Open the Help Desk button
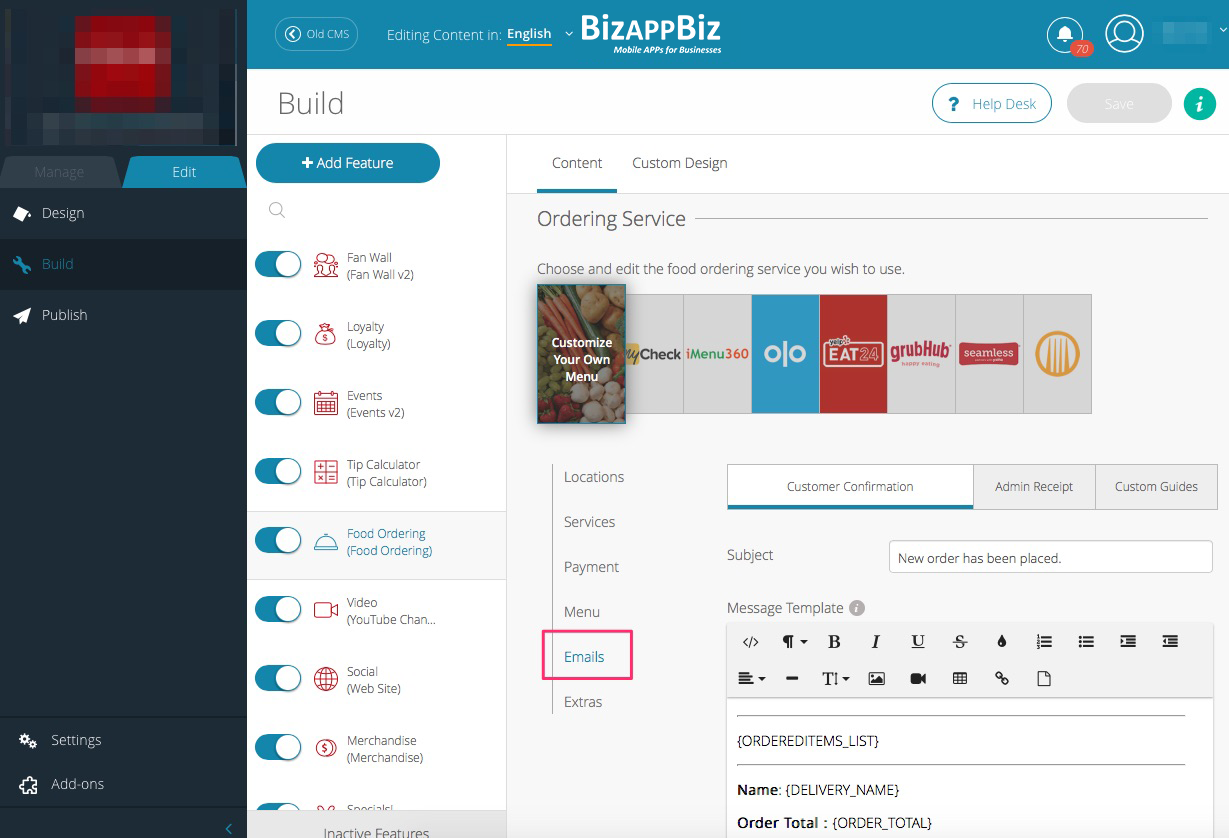Viewport: 1229px width, 838px height. tap(991, 103)
